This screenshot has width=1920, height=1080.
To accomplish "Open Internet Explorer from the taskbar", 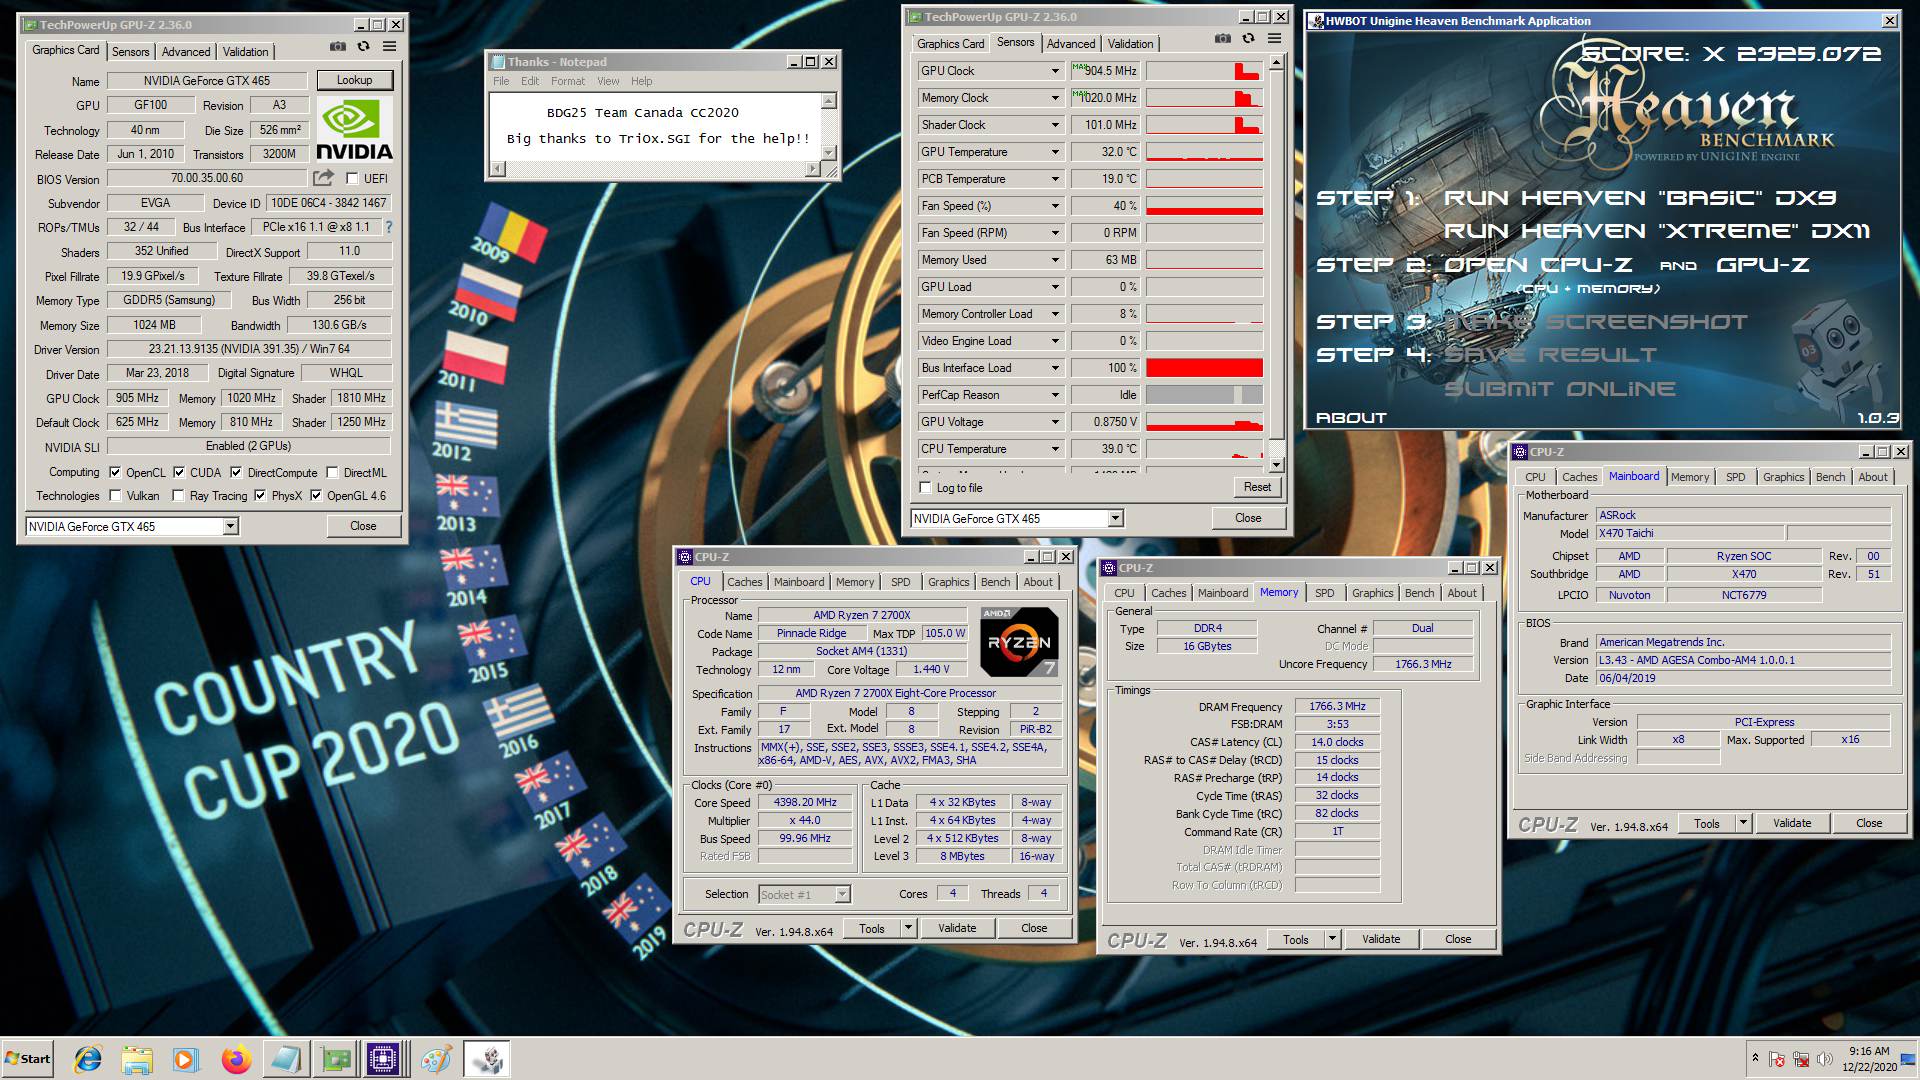I will point(89,1059).
